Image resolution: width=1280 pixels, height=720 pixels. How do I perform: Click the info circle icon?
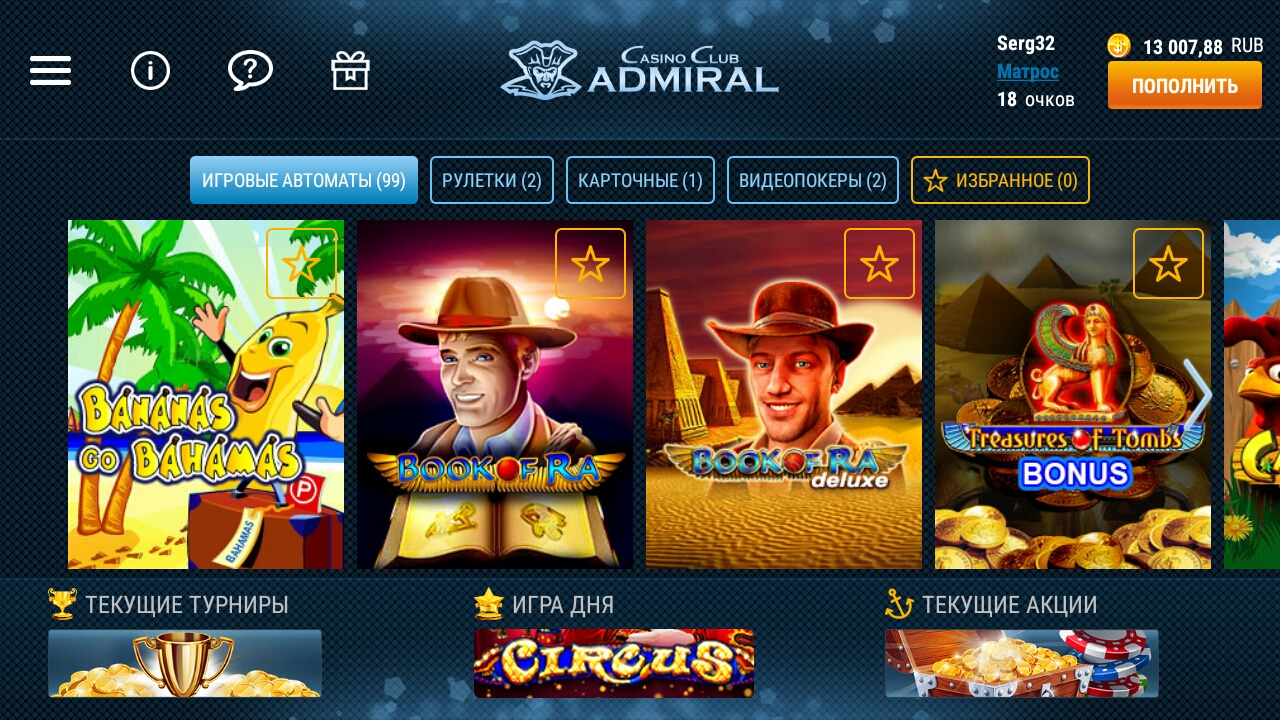click(x=151, y=71)
